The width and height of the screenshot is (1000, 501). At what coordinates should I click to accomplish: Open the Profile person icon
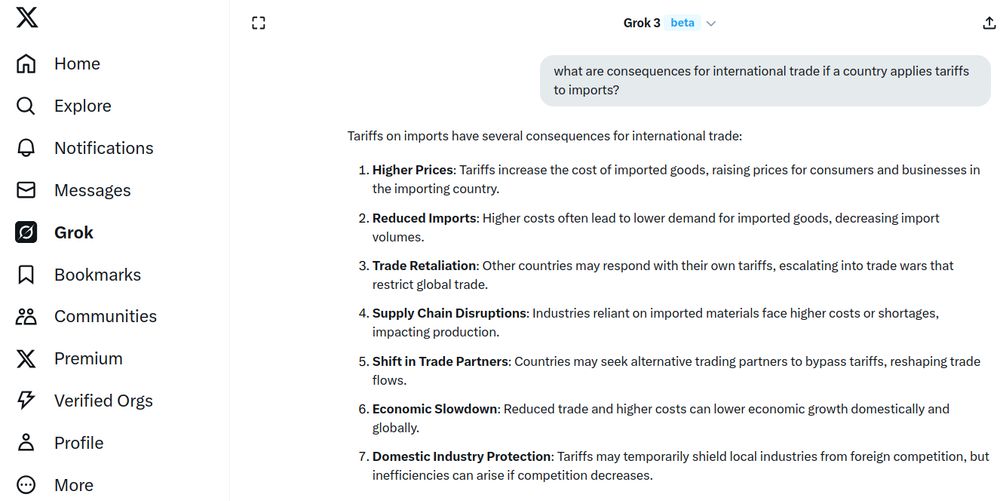[26, 443]
